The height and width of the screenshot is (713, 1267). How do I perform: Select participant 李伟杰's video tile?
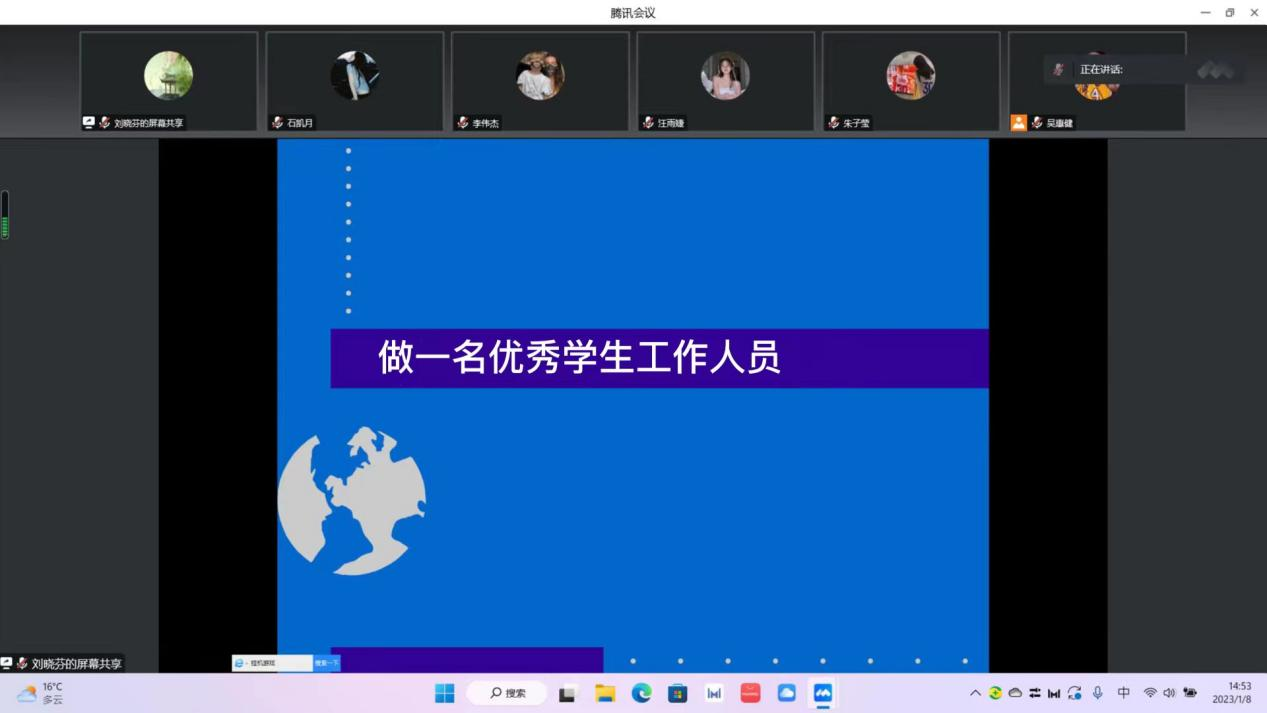coord(540,81)
